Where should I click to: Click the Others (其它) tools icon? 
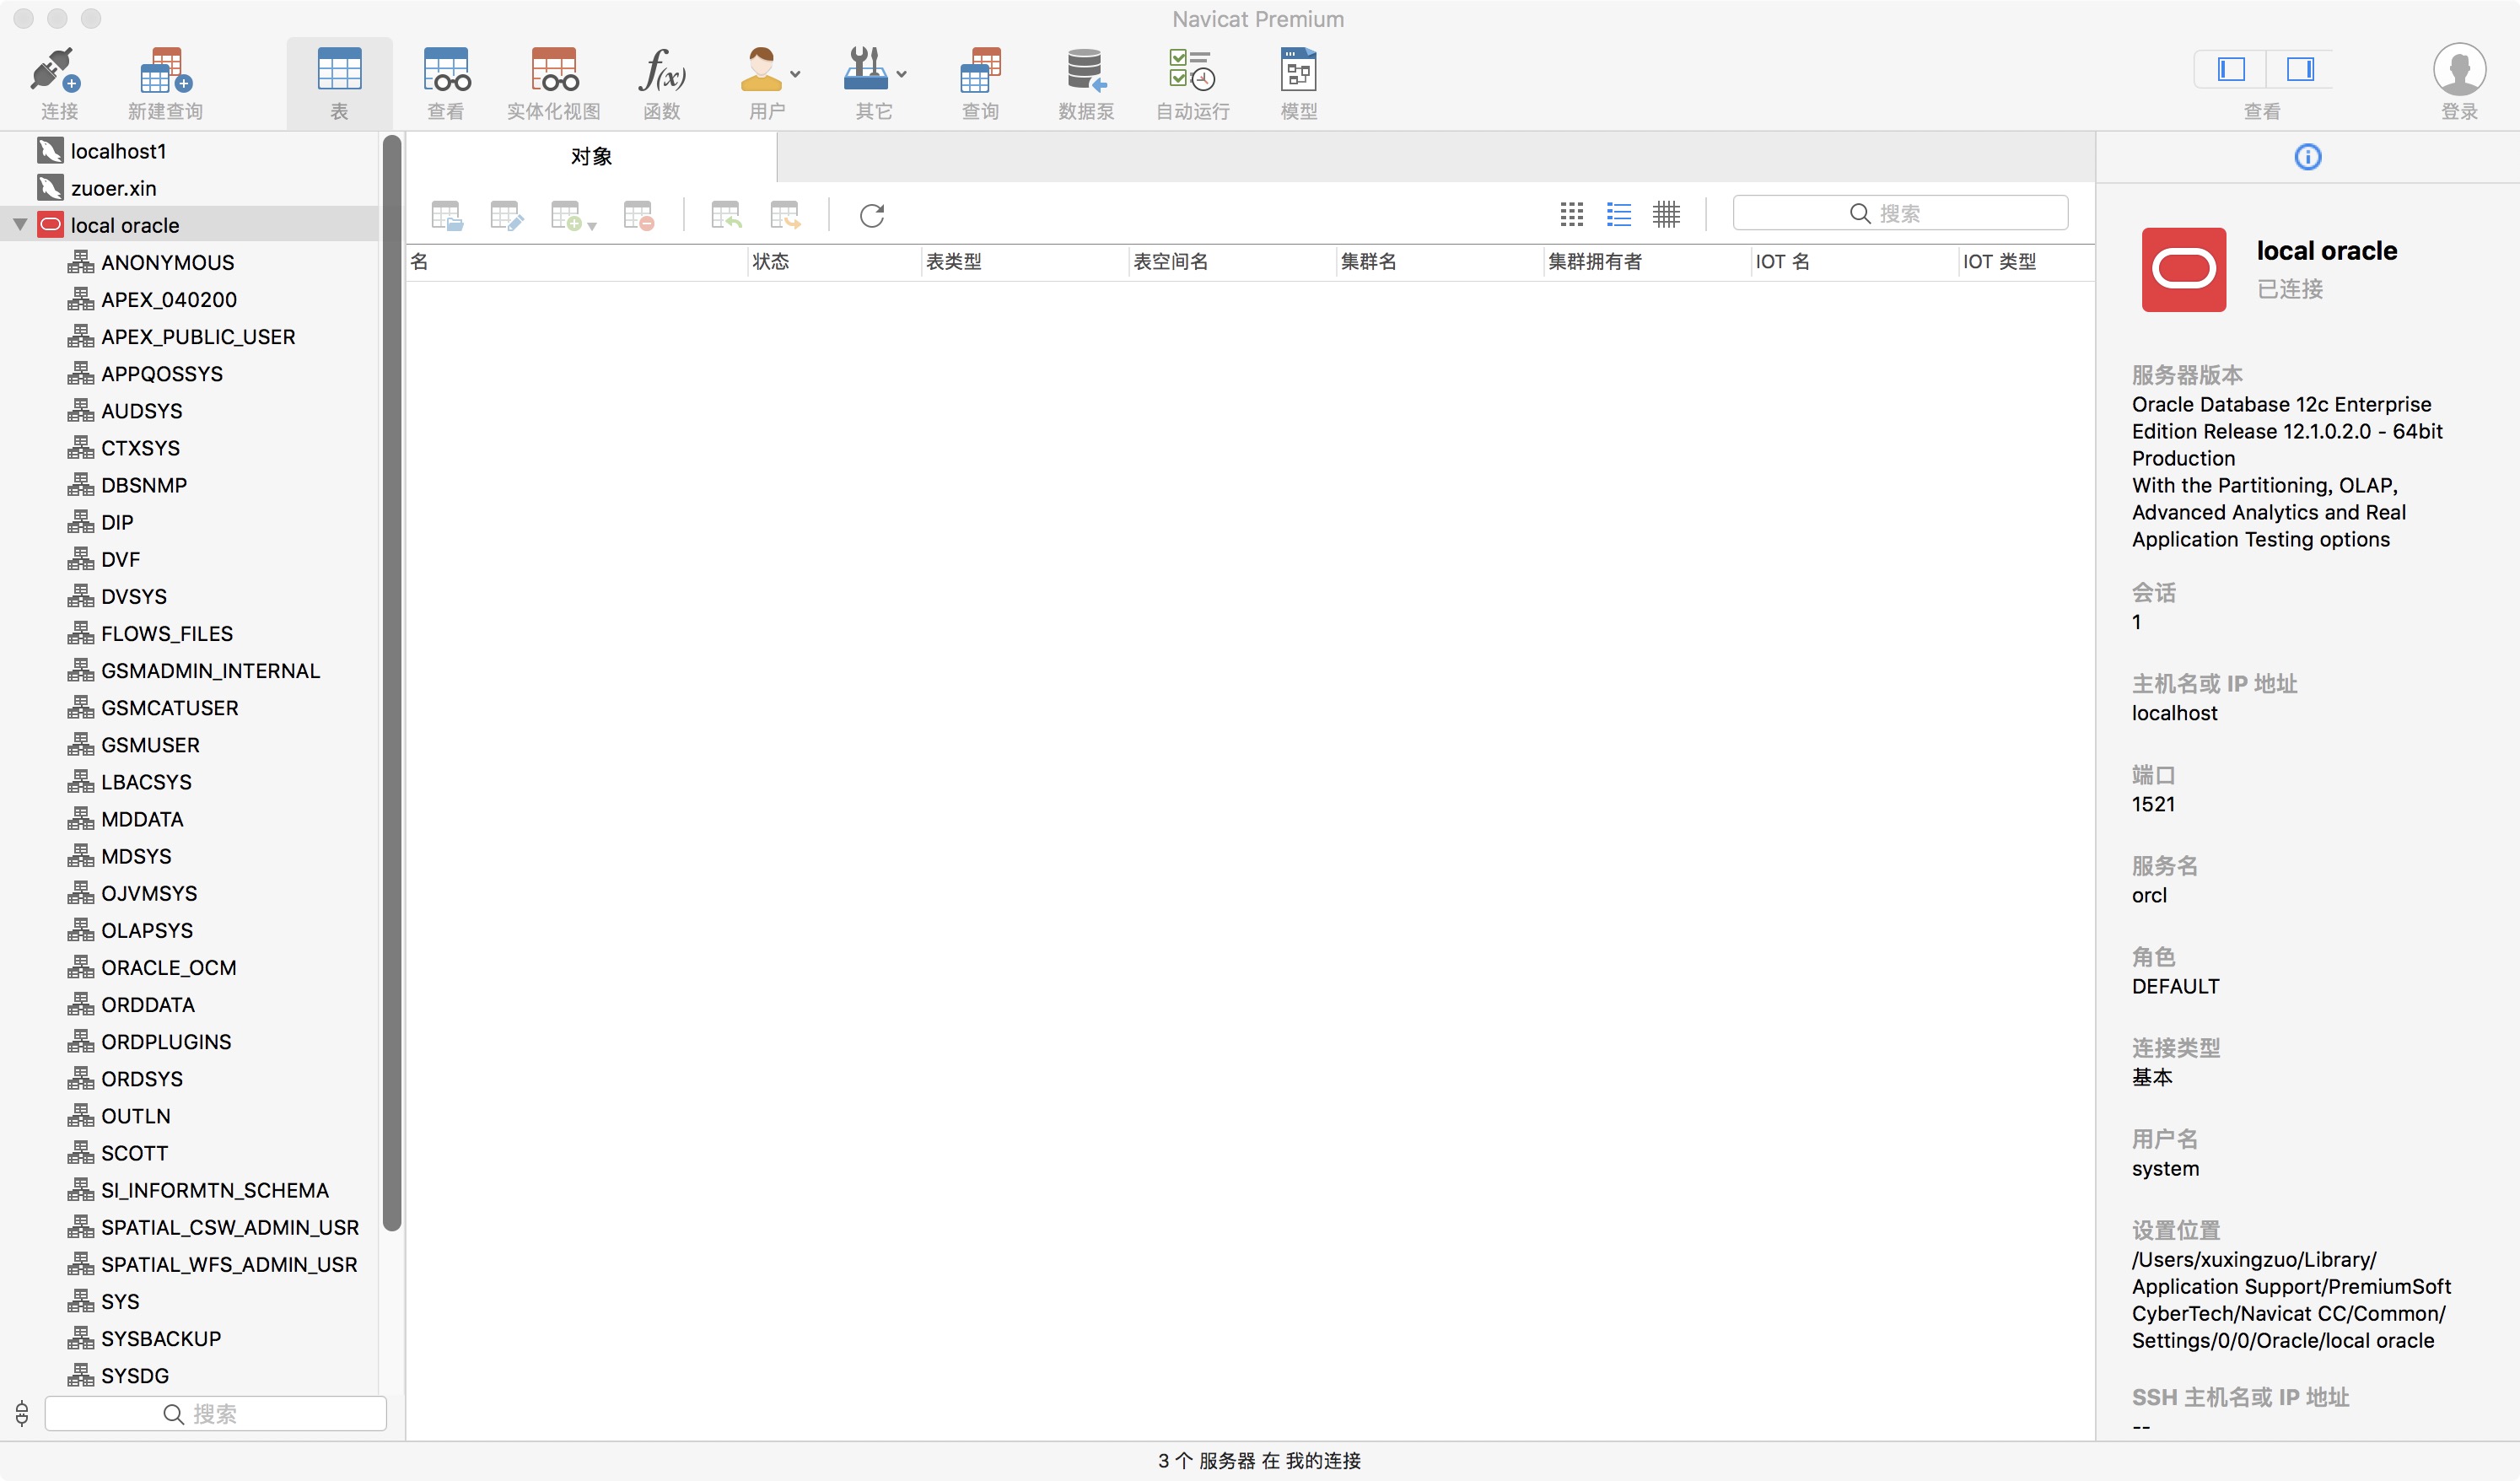(x=866, y=70)
